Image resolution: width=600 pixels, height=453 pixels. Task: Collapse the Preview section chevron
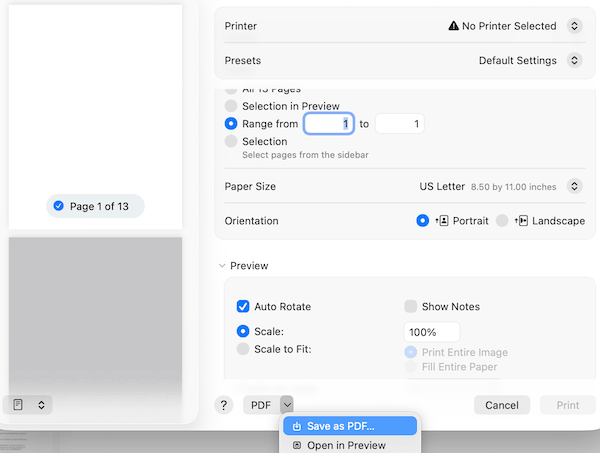click(222, 266)
